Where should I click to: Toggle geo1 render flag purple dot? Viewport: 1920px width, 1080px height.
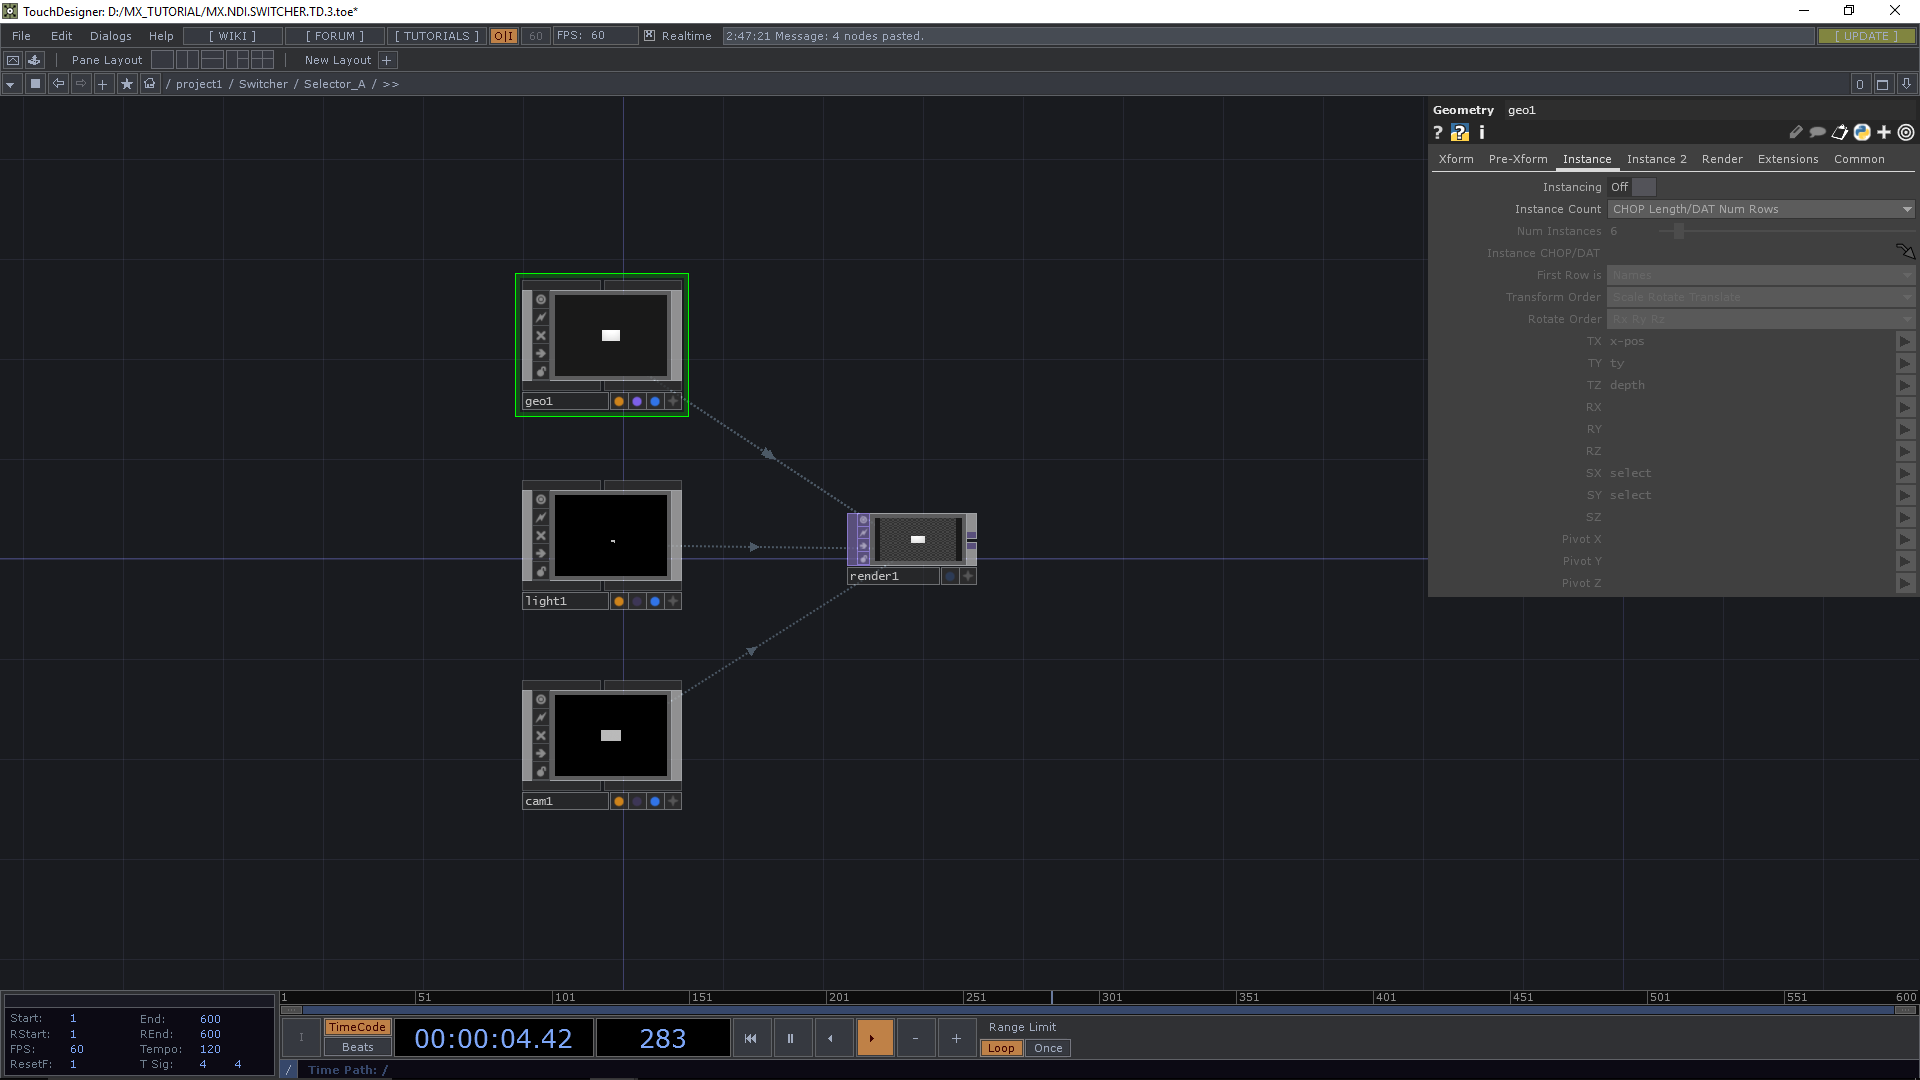(x=637, y=401)
